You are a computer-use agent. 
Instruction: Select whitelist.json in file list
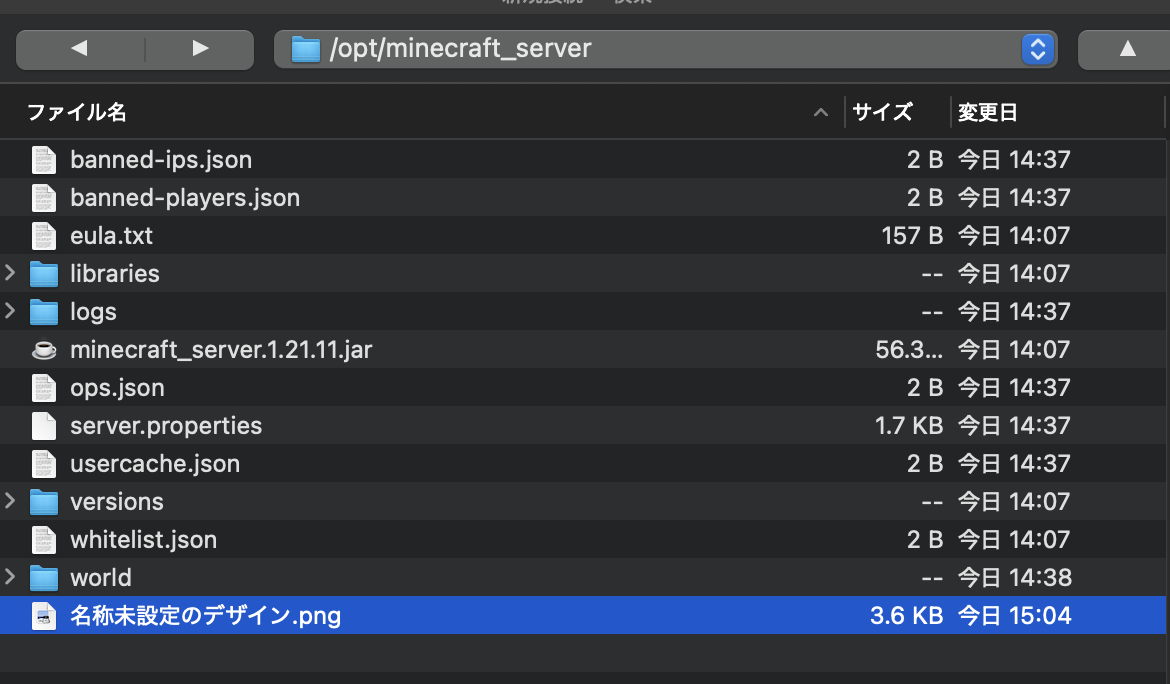point(143,540)
